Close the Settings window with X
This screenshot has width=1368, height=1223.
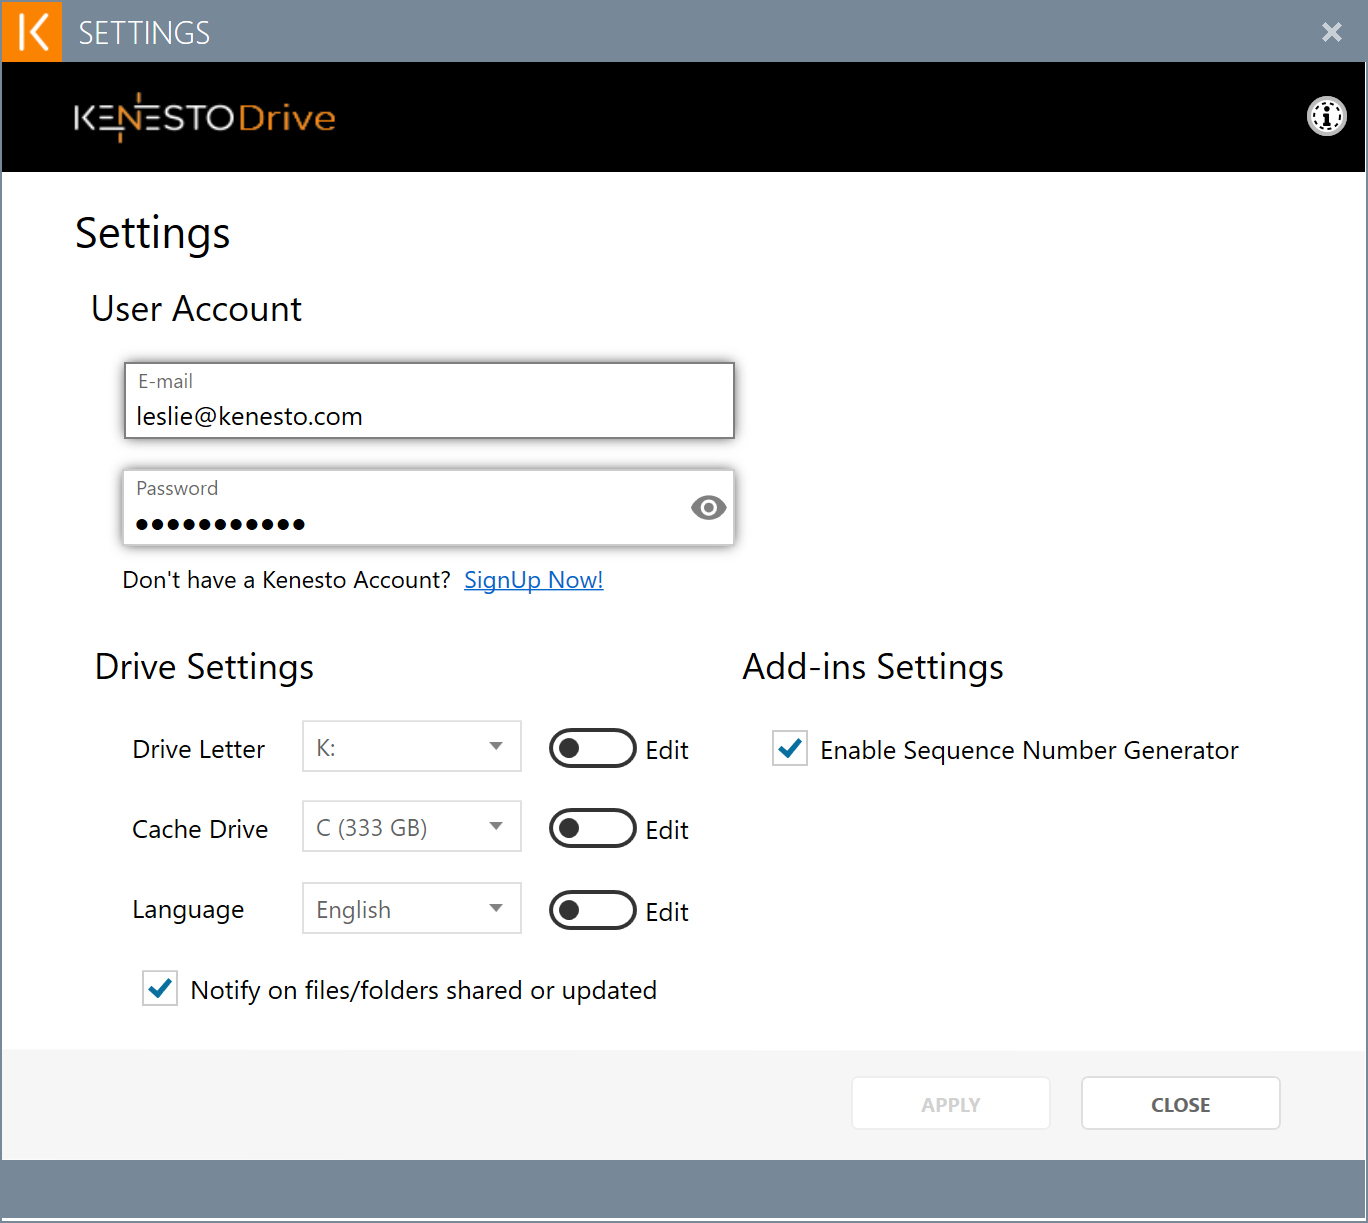(1332, 32)
